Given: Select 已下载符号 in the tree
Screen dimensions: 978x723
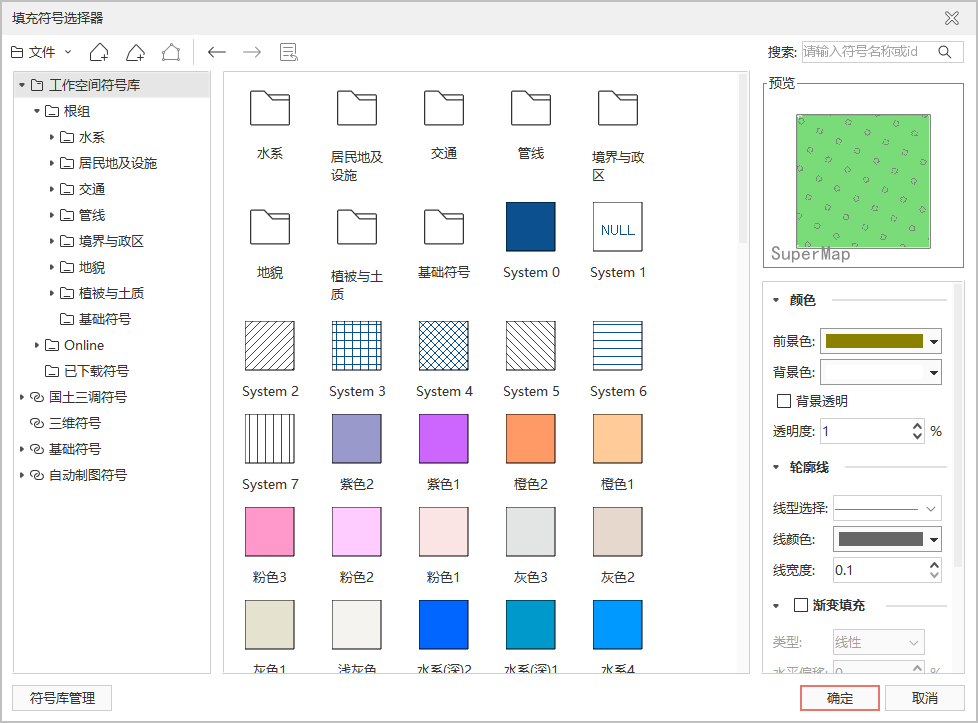Looking at the screenshot, I should click(x=96, y=371).
